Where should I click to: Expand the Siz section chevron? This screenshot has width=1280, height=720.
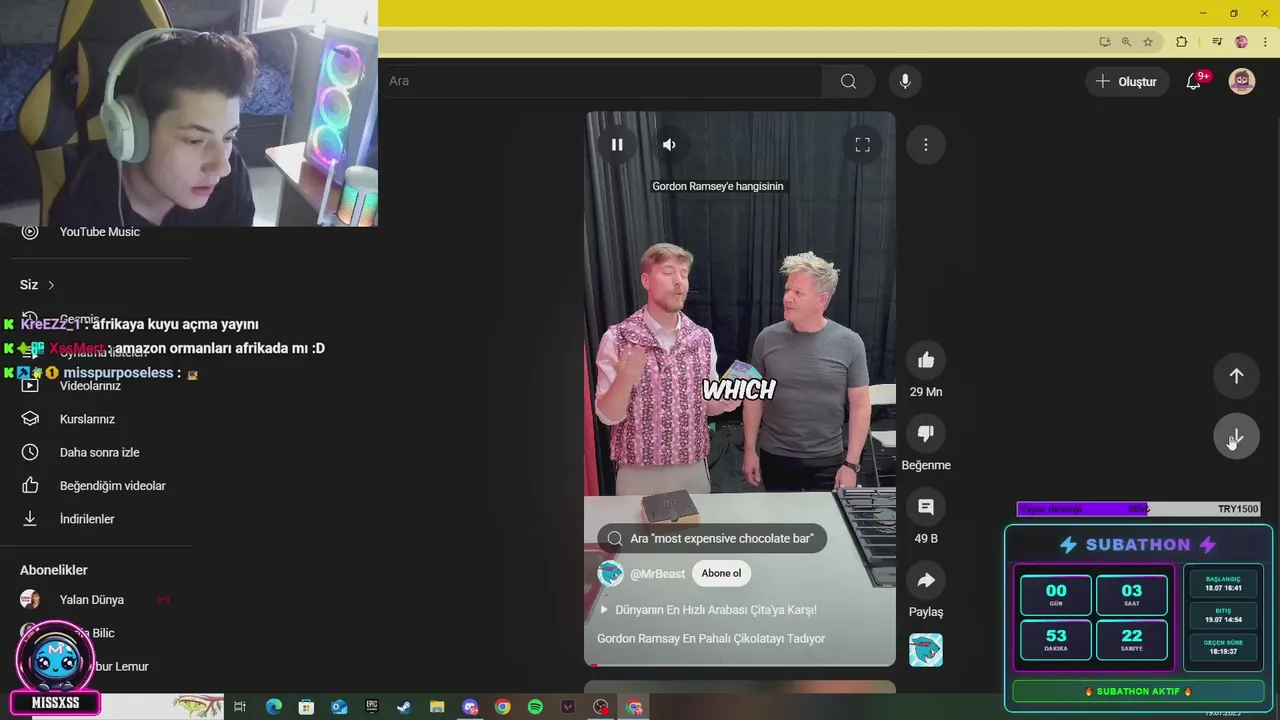coord(51,285)
